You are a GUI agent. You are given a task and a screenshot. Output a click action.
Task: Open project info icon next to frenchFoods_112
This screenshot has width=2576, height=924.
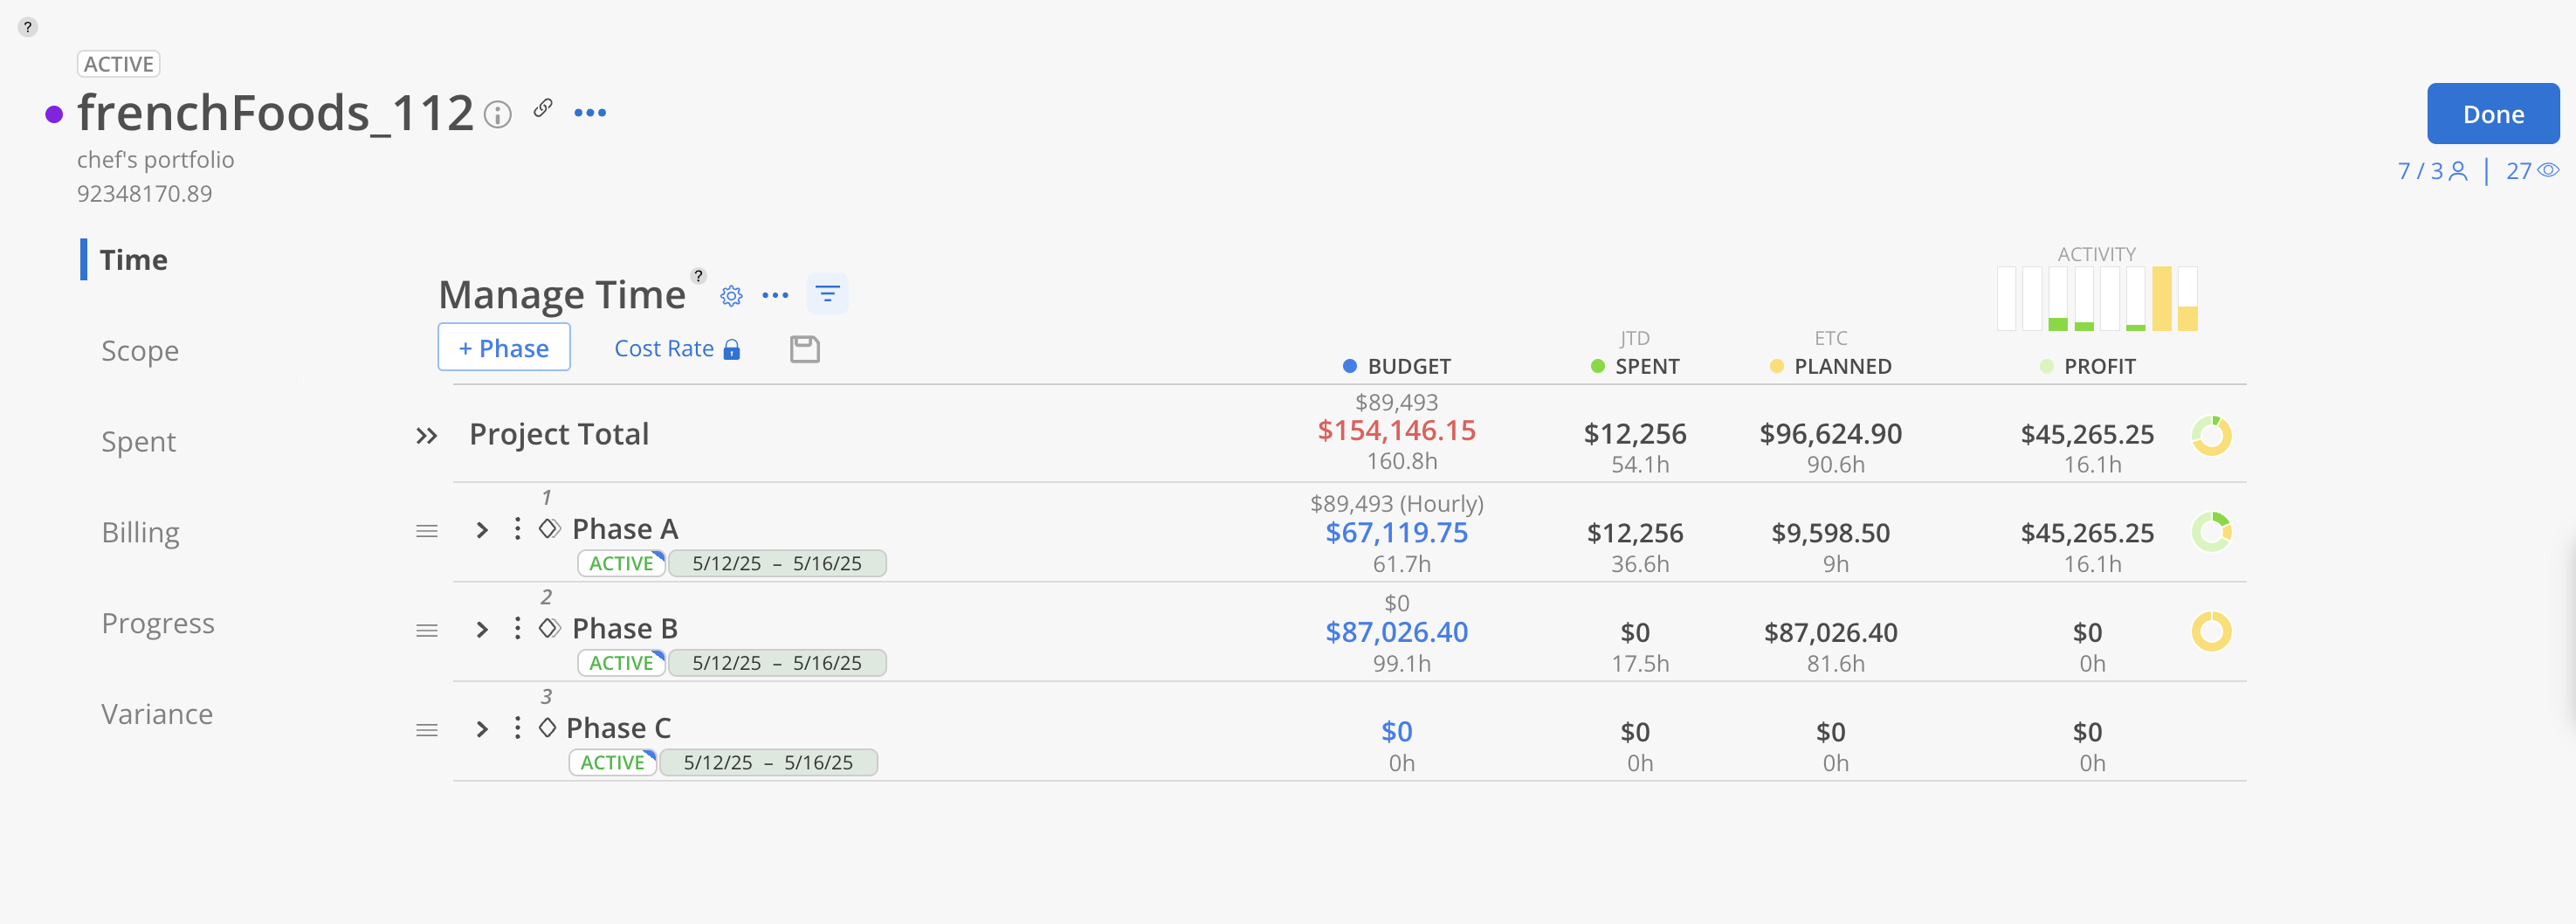pyautogui.click(x=497, y=115)
